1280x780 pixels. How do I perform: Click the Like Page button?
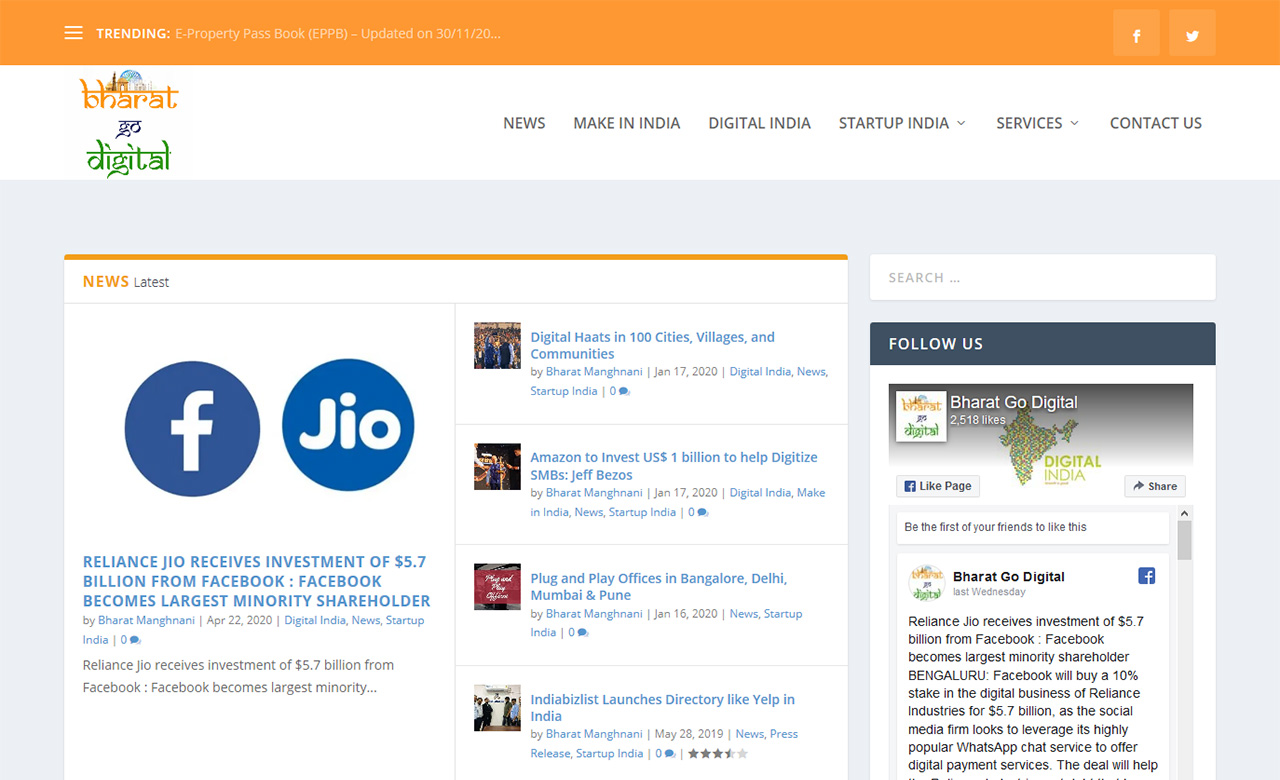(x=938, y=486)
